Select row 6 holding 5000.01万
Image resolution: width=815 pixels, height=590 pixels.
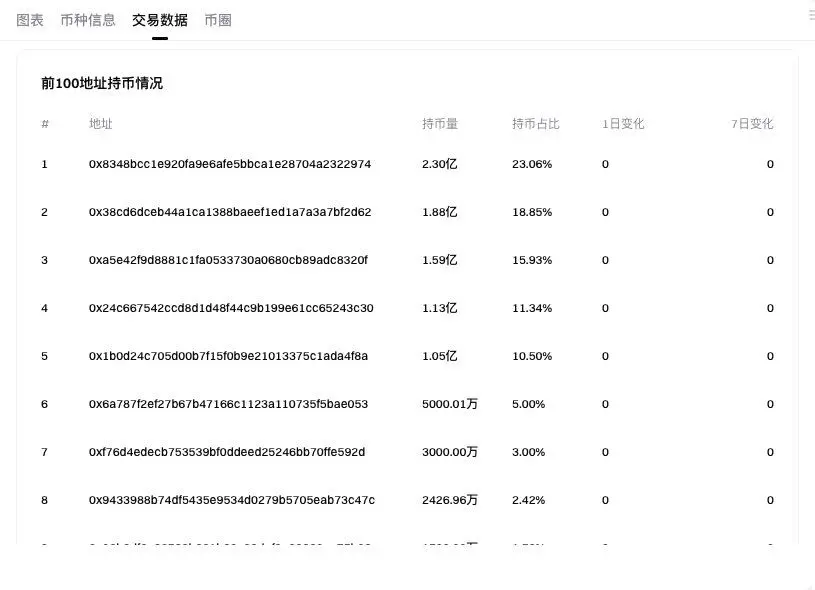coord(448,404)
